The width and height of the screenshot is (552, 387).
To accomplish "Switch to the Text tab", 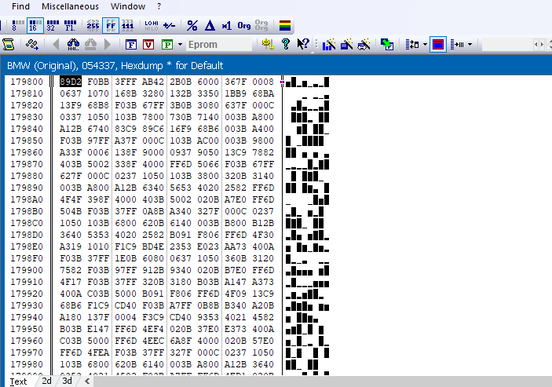I will pyautogui.click(x=19, y=381).
